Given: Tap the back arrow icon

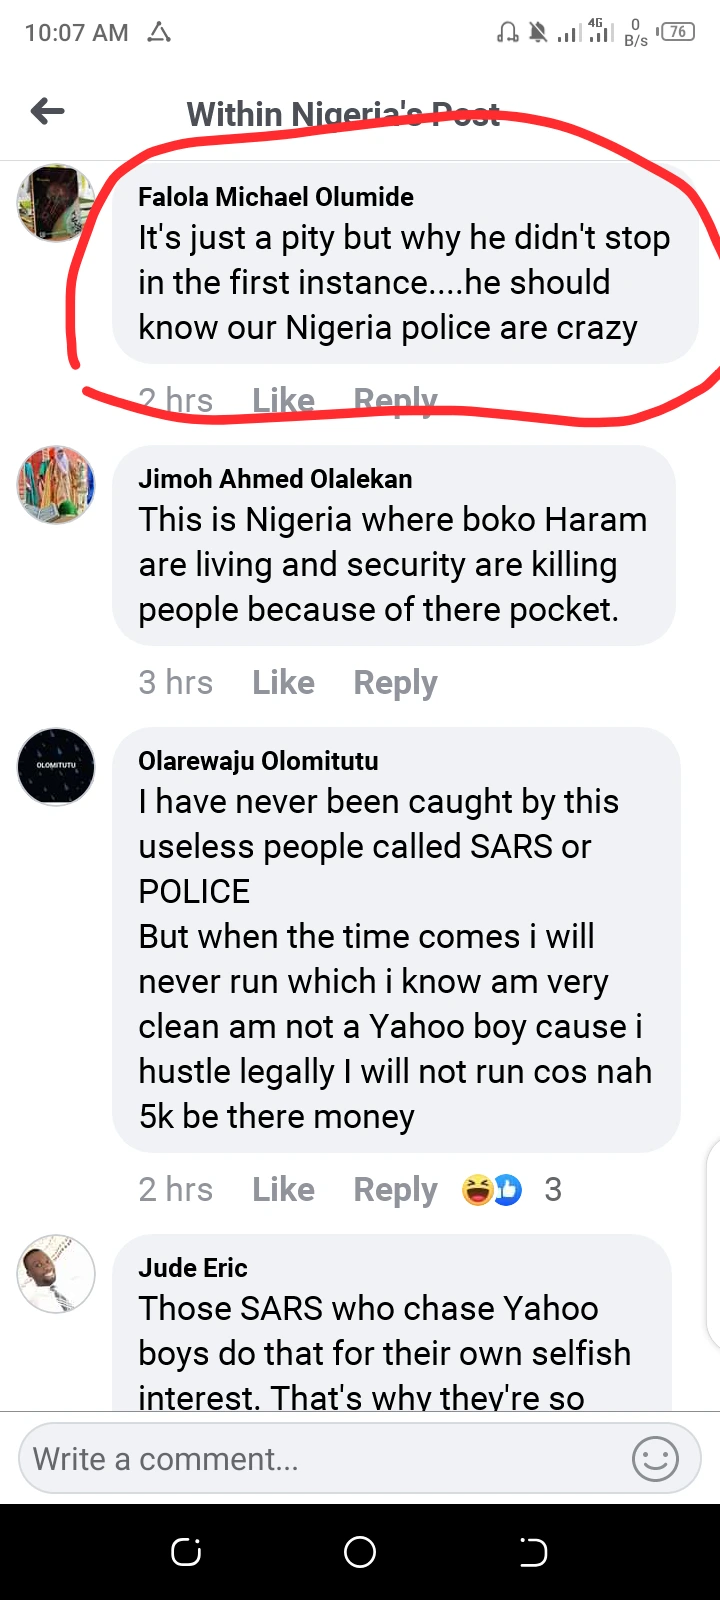Looking at the screenshot, I should click(48, 111).
